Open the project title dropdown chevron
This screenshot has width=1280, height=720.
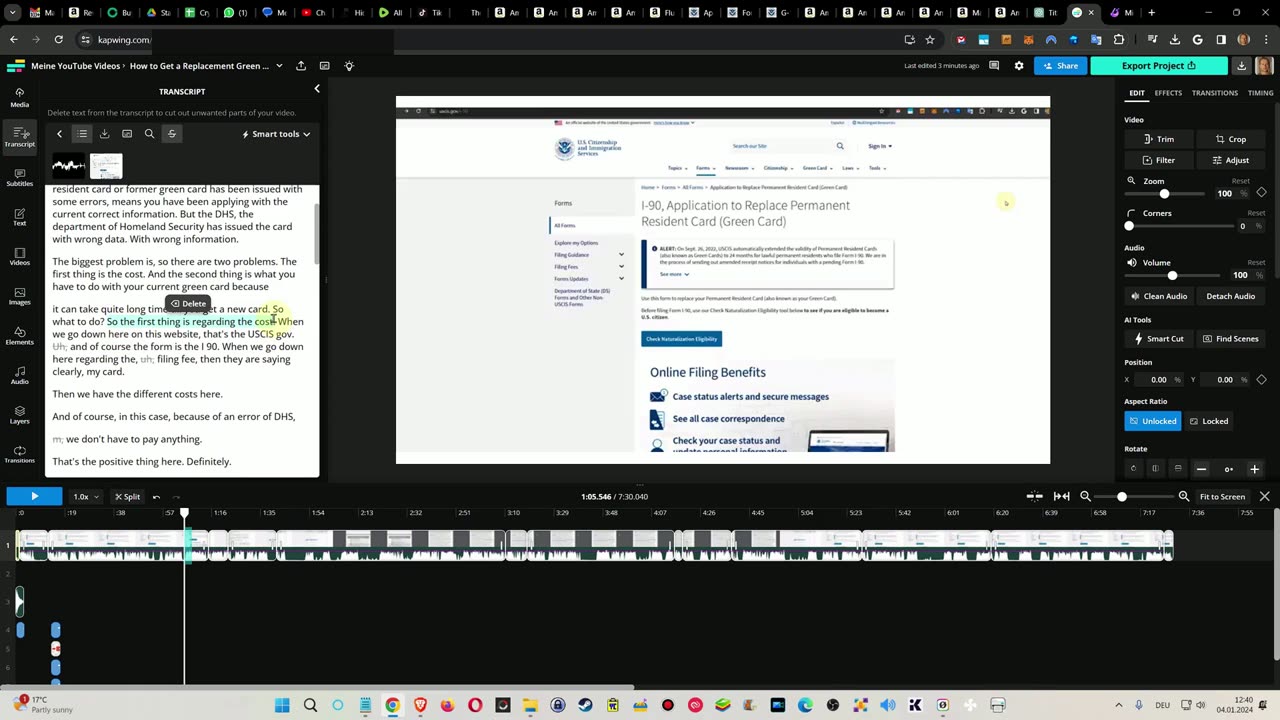[279, 66]
